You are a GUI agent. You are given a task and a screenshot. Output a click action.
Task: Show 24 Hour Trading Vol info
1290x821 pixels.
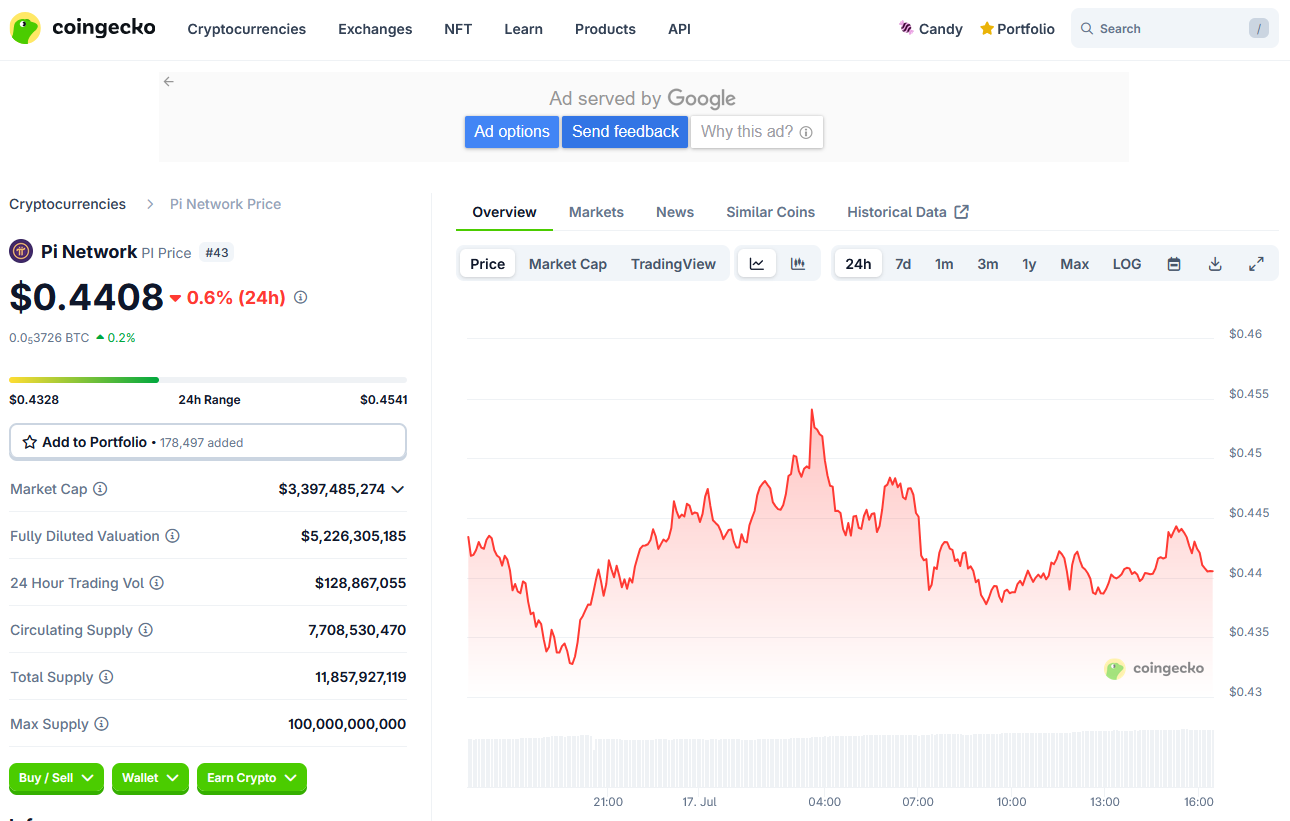coord(156,583)
